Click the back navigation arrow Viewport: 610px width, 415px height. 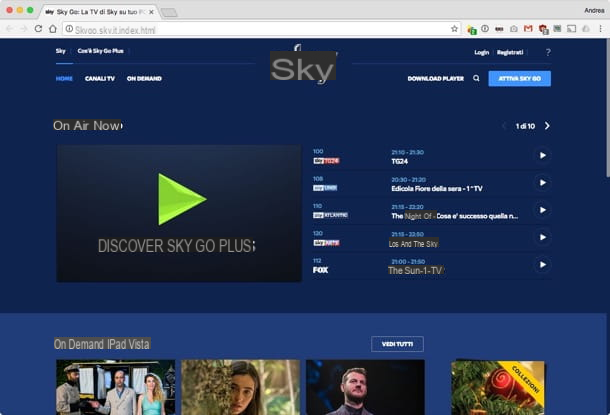click(x=10, y=29)
